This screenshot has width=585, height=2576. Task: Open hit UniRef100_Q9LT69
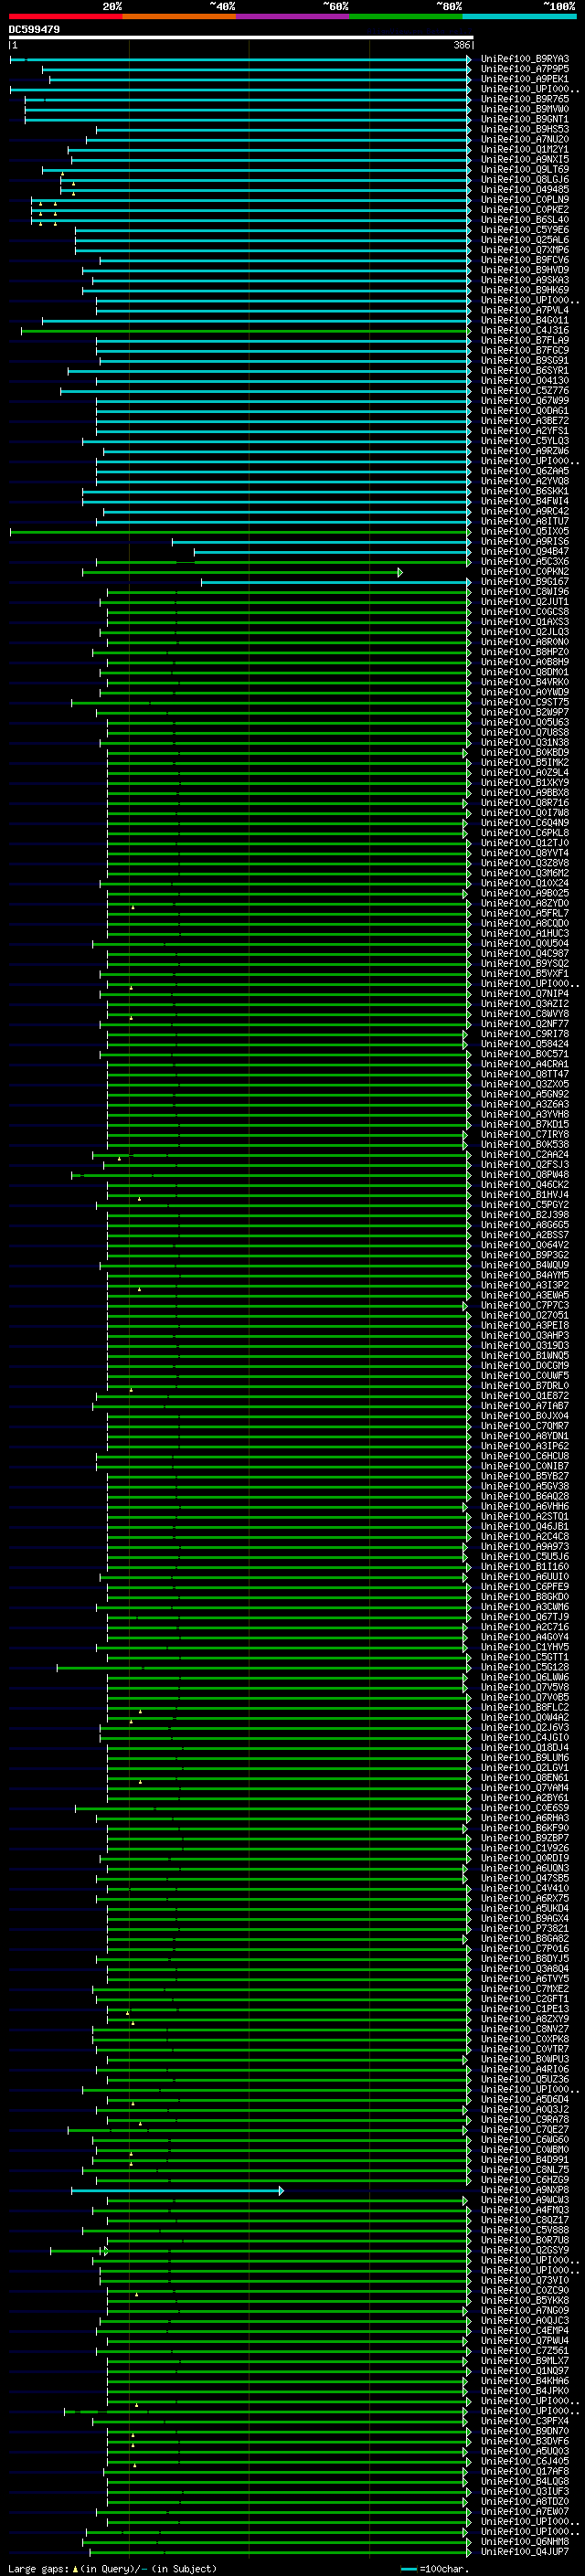pos(524,170)
